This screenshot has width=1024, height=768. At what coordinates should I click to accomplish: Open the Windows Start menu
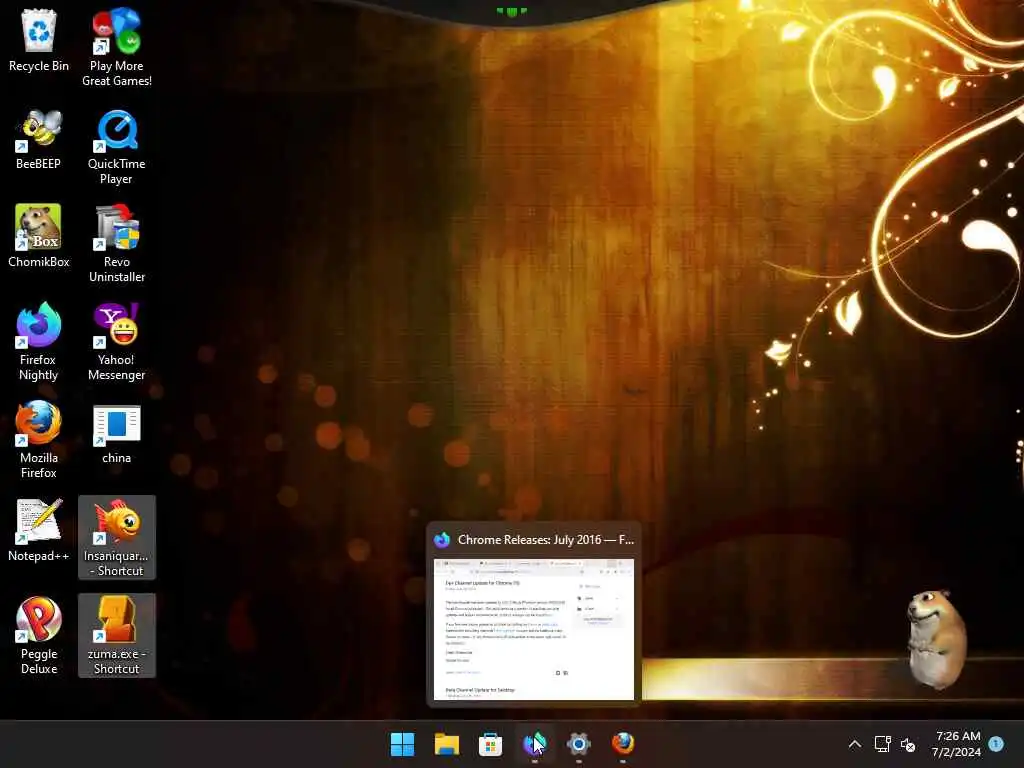(x=402, y=744)
